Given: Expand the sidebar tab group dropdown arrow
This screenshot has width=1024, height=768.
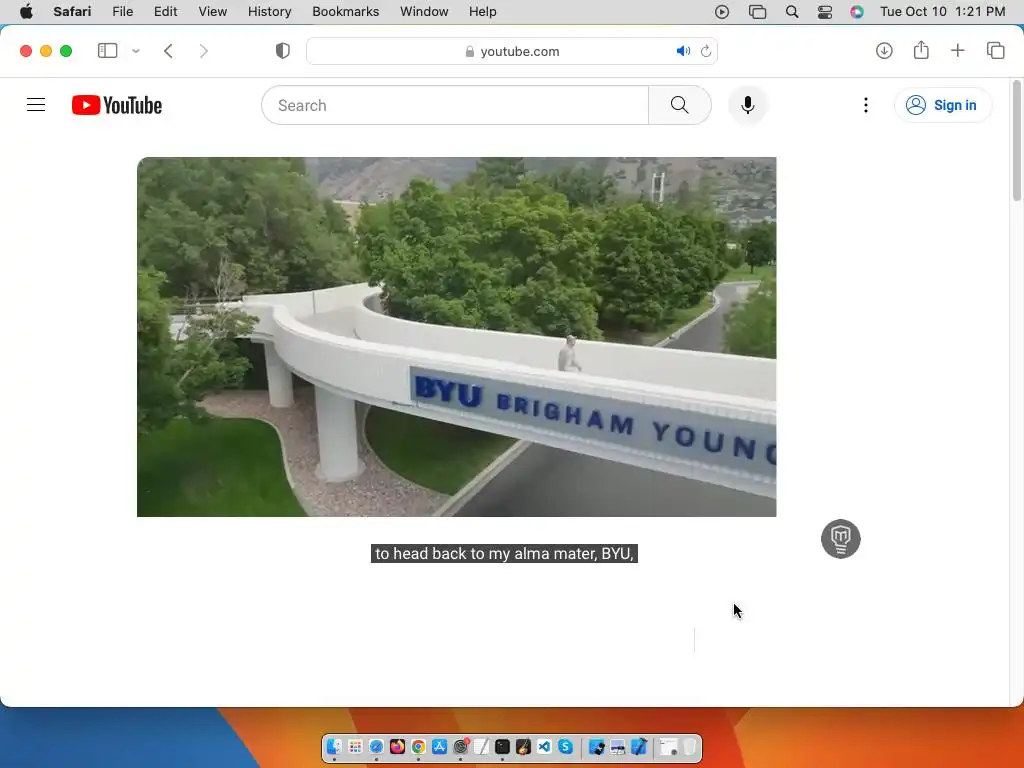Looking at the screenshot, I should 136,51.
